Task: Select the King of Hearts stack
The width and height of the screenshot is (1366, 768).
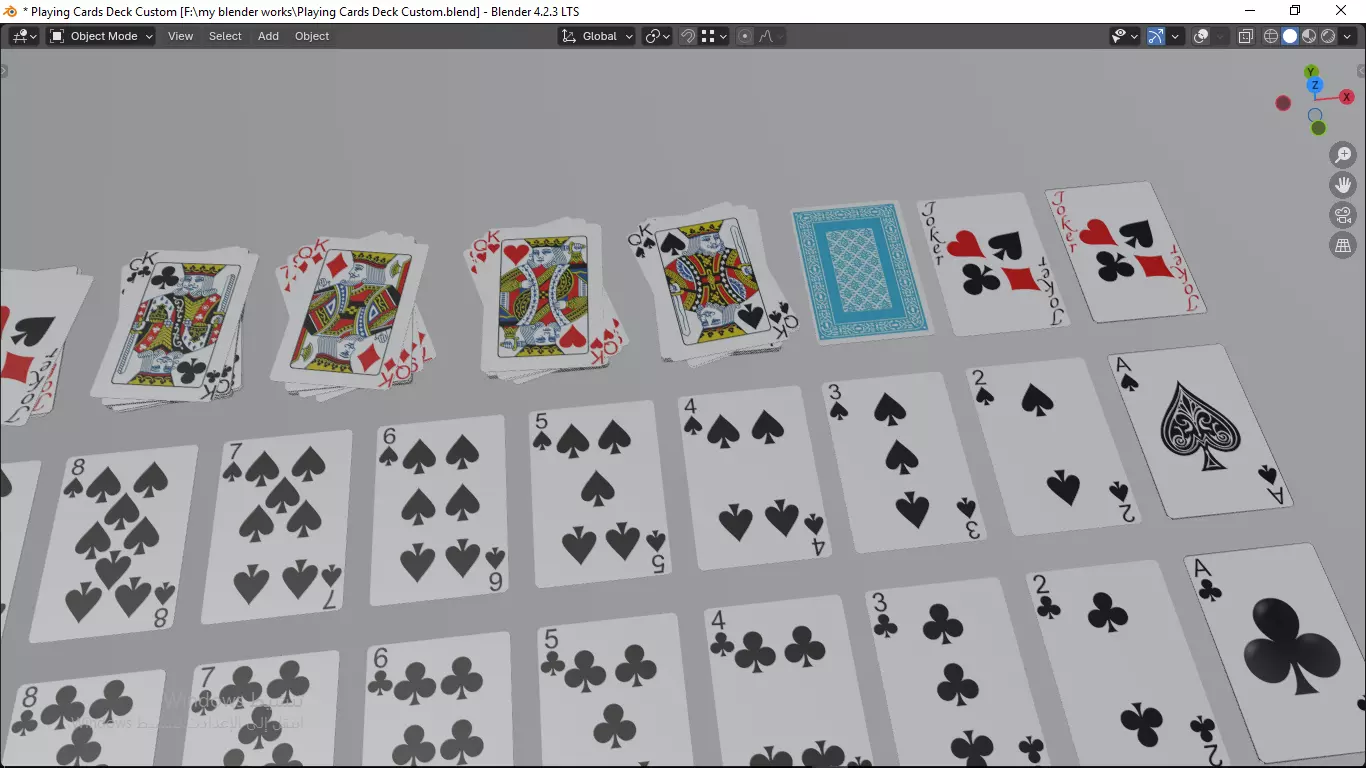Action: tap(547, 302)
